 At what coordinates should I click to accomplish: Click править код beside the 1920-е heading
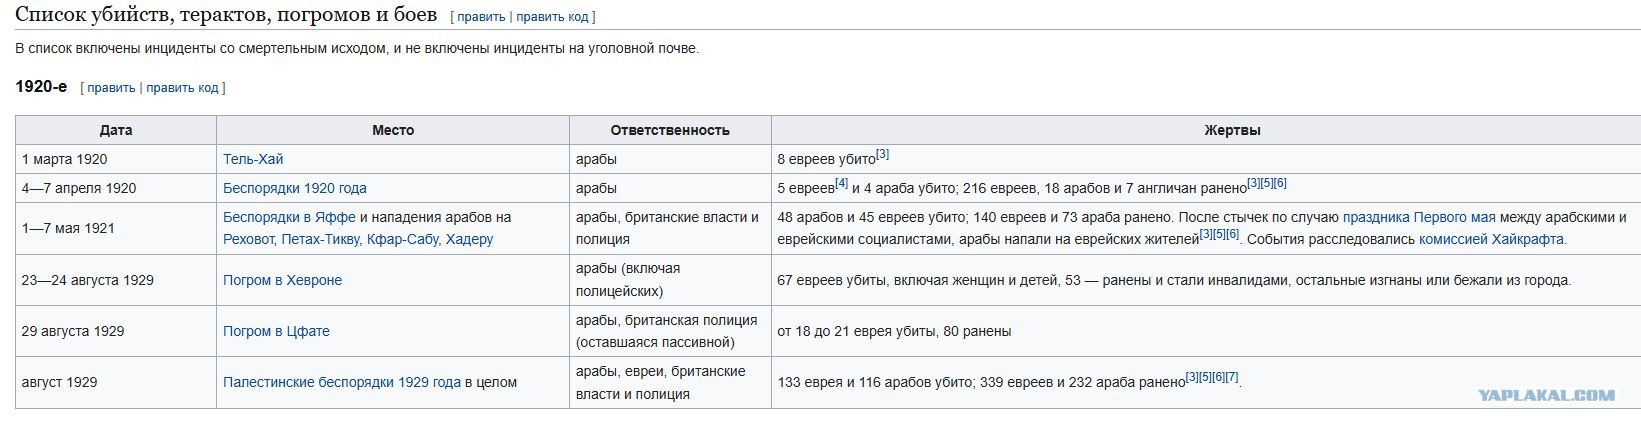coord(183,88)
